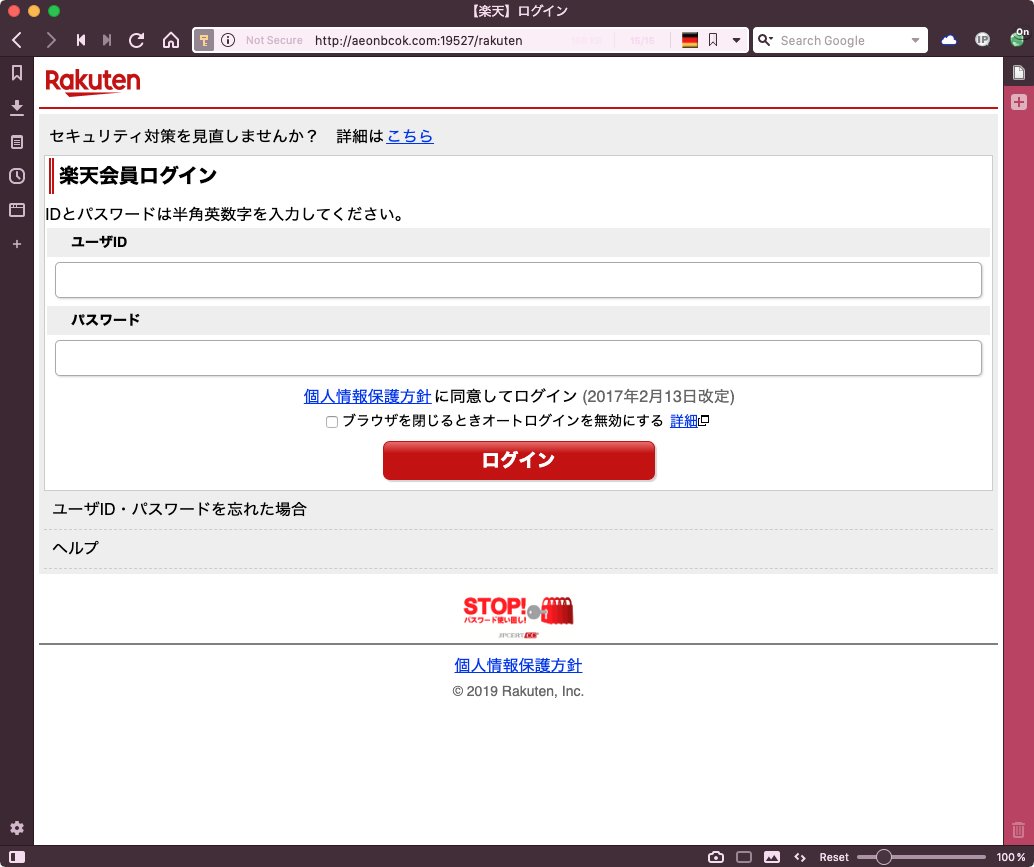The width and height of the screenshot is (1034, 867).
Task: Add a new web panel
Action: (17, 244)
